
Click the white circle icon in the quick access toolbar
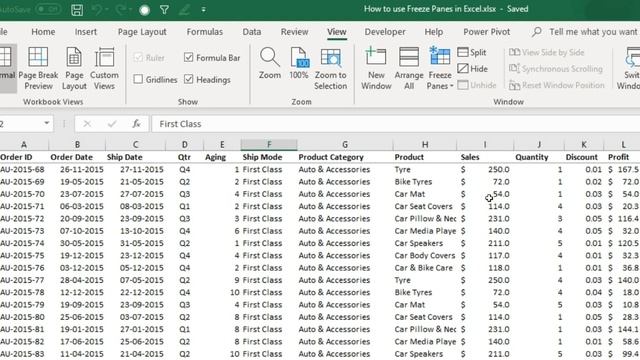(x=144, y=10)
